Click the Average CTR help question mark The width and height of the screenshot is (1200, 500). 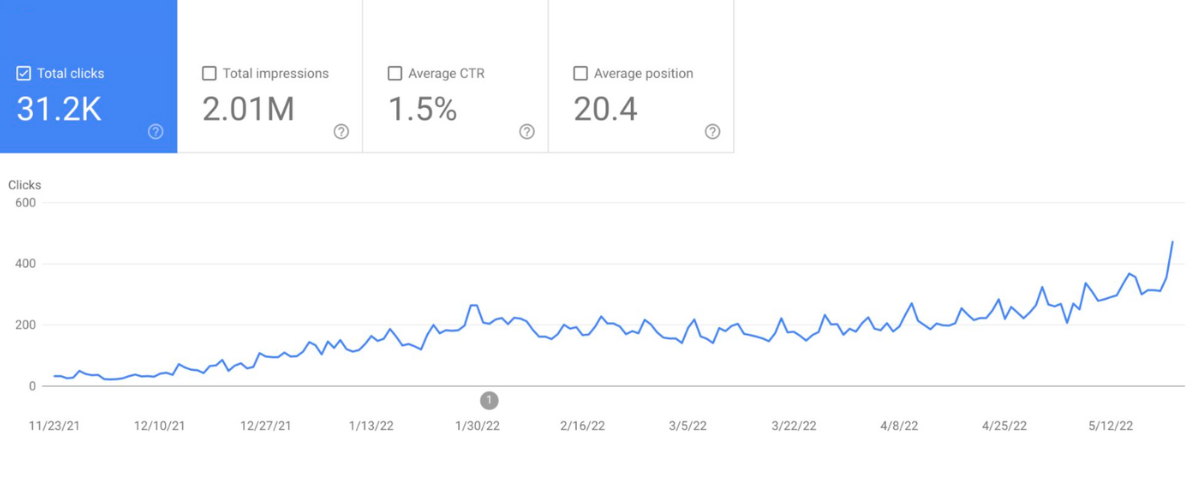coord(527,132)
